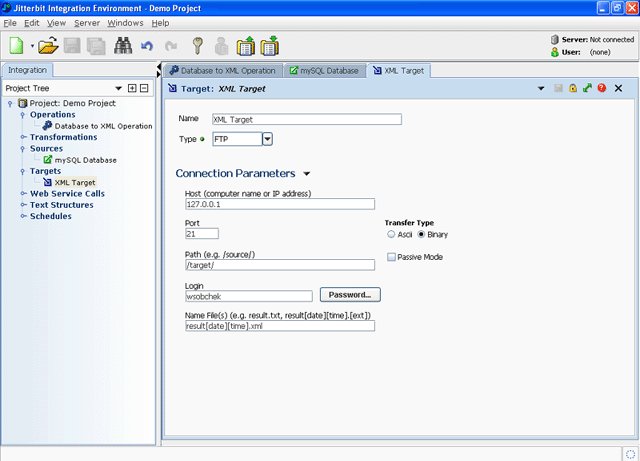The image size is (640, 461).
Task: Collapse the Connection Parameters section
Action: 306,174
